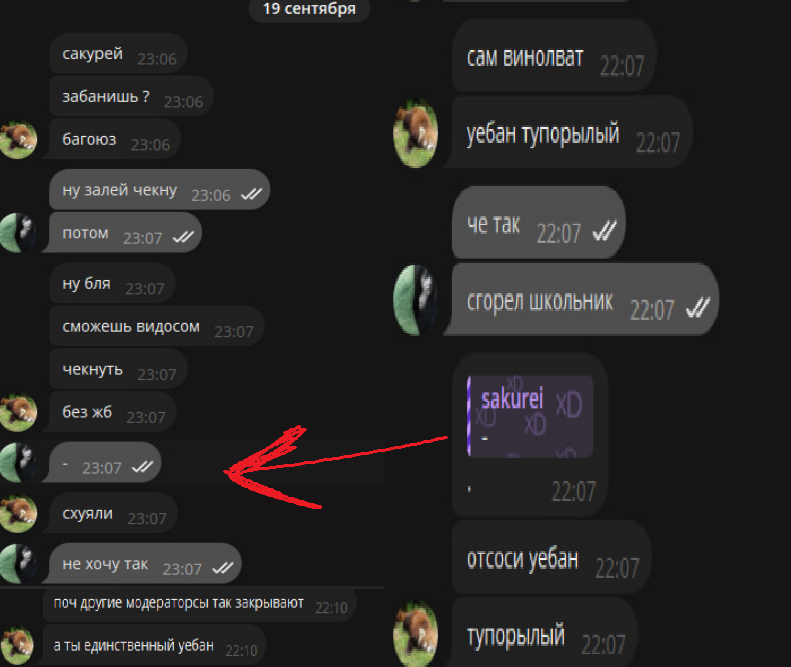Click dark avatar next to 'сгорел школьник'
Image resolution: width=791 pixels, height=667 pixels.
(415, 300)
